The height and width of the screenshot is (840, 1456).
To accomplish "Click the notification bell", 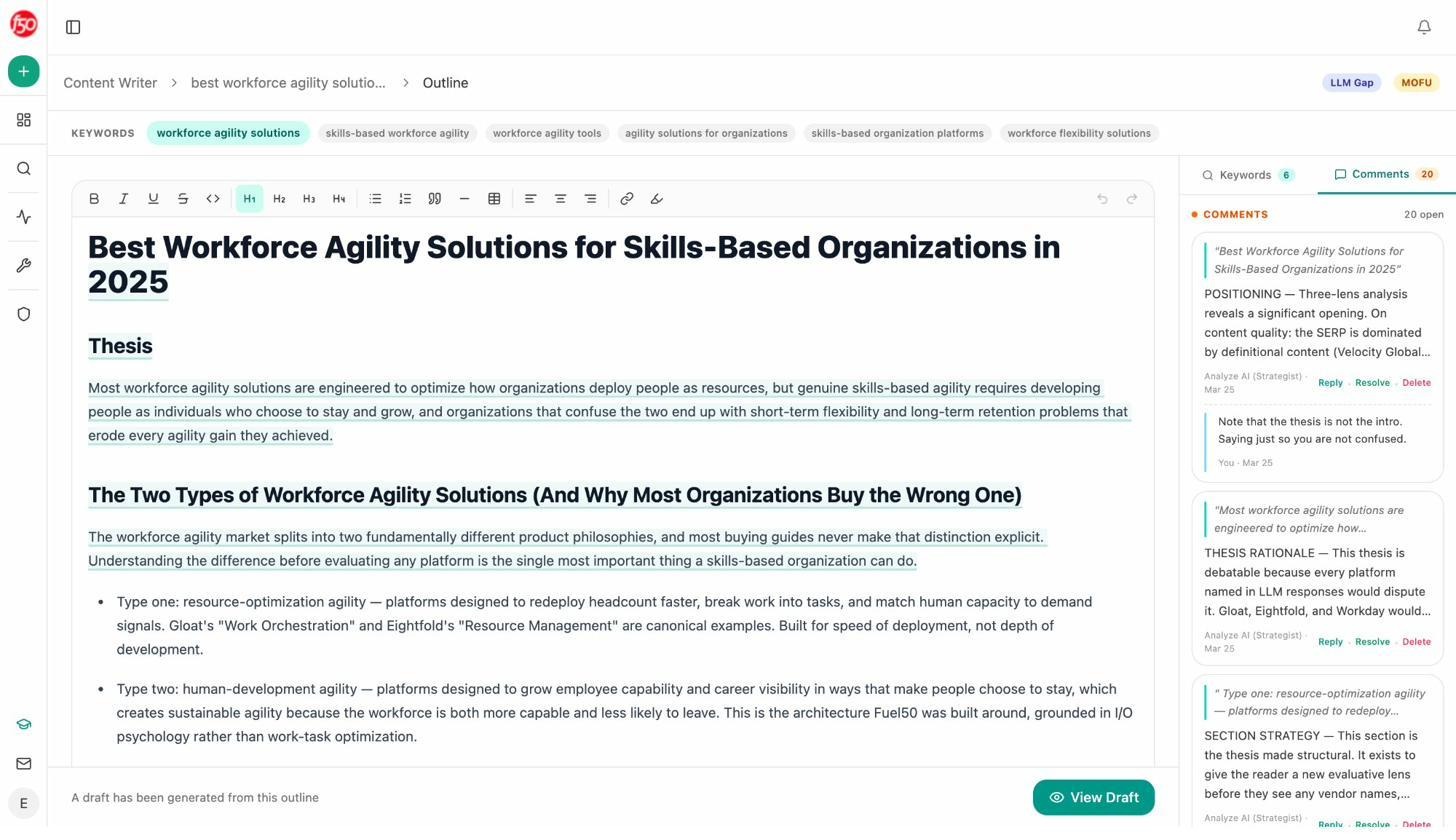I will pos(1424,27).
